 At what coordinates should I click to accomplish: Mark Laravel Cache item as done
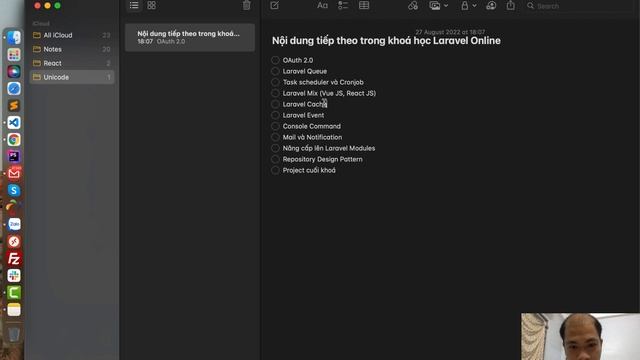(x=275, y=104)
